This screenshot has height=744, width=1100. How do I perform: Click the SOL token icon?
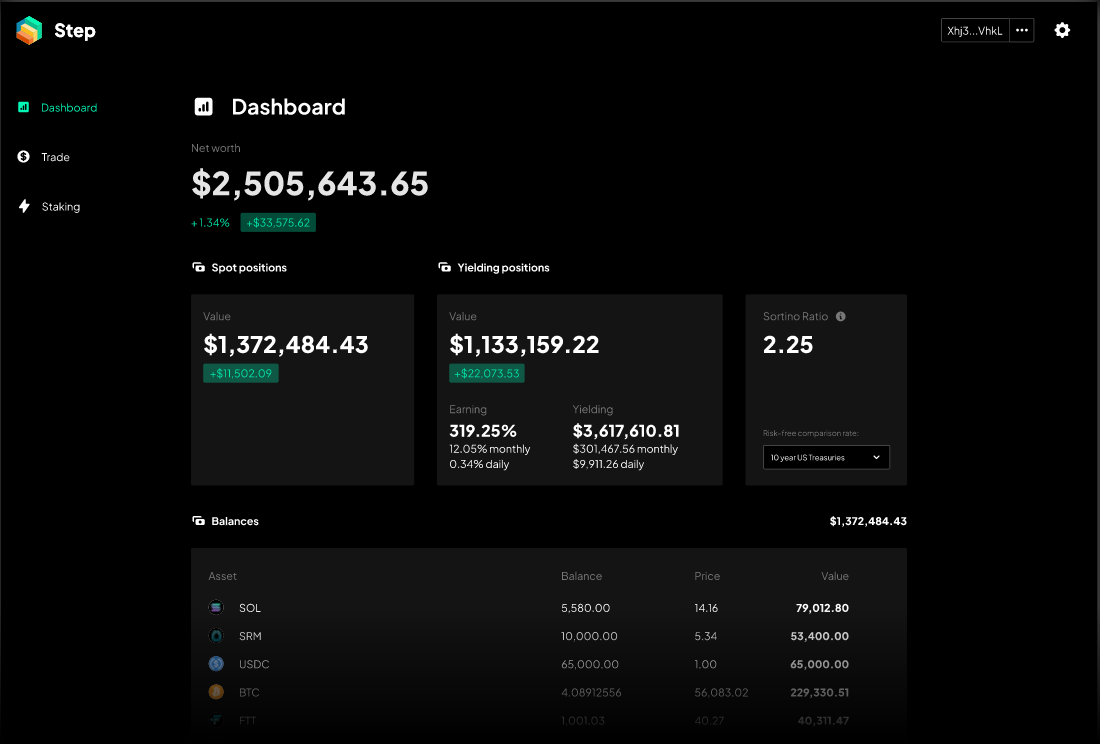(215, 607)
